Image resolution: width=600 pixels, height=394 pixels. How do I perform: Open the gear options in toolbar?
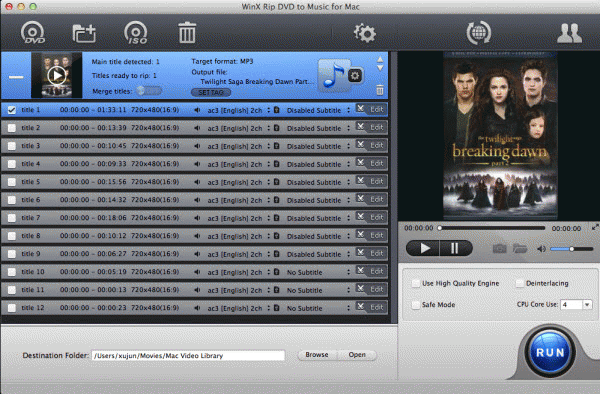coord(365,33)
